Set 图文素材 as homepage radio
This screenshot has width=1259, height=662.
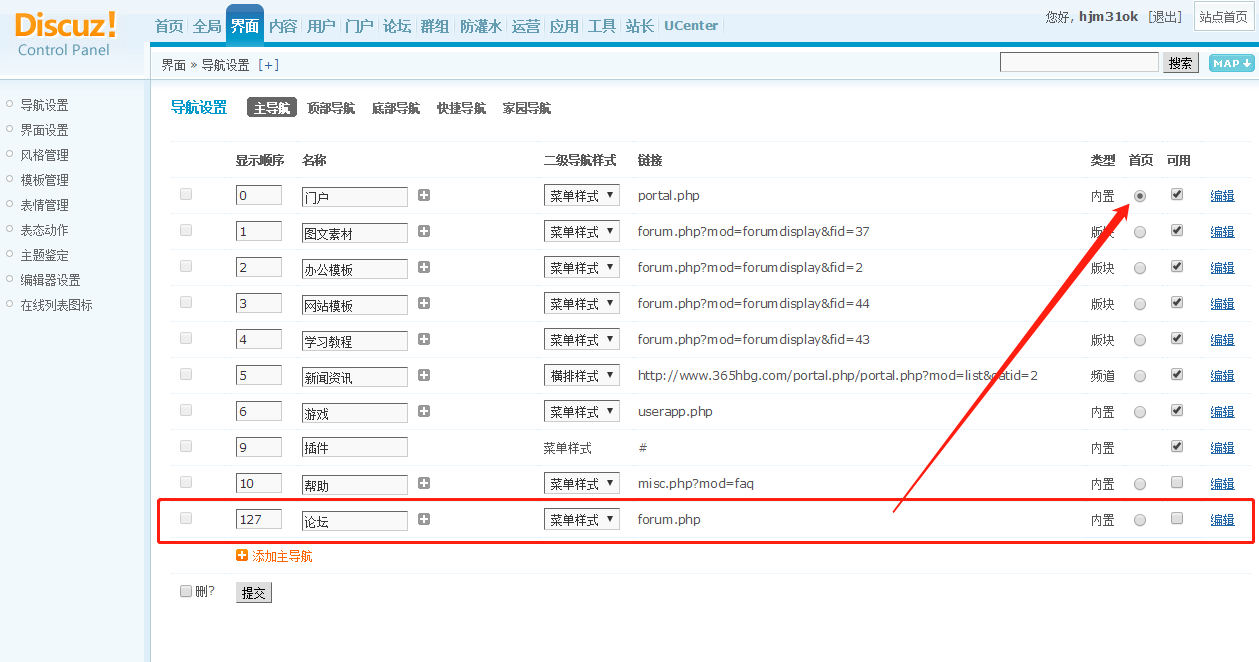(1140, 232)
